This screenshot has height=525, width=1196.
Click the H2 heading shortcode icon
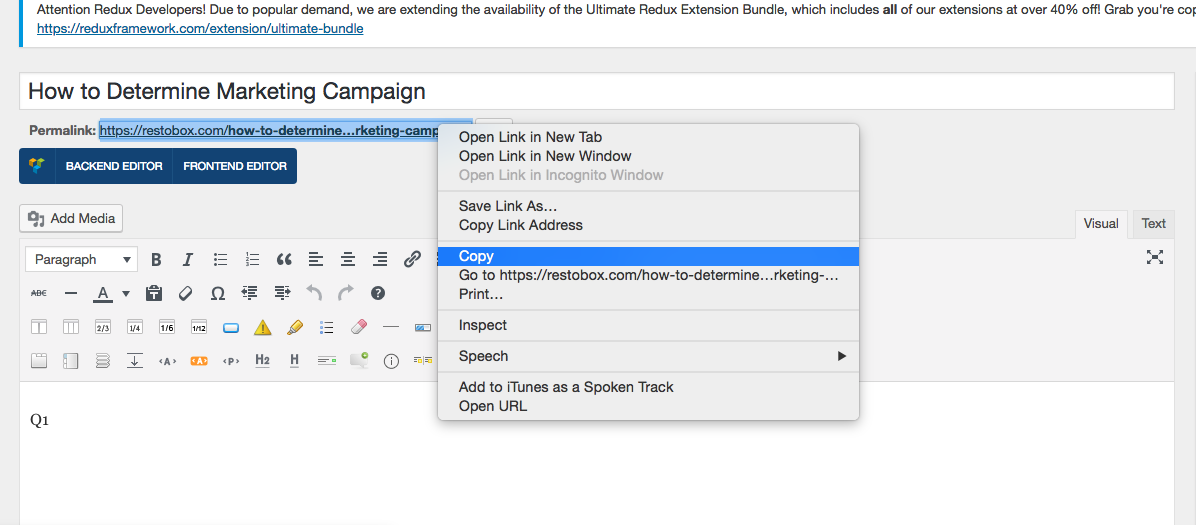[x=262, y=360]
